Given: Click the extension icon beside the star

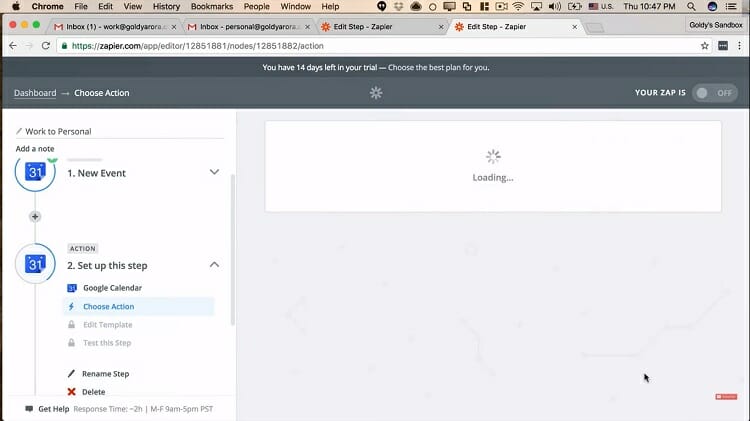Looking at the screenshot, I should pos(723,46).
